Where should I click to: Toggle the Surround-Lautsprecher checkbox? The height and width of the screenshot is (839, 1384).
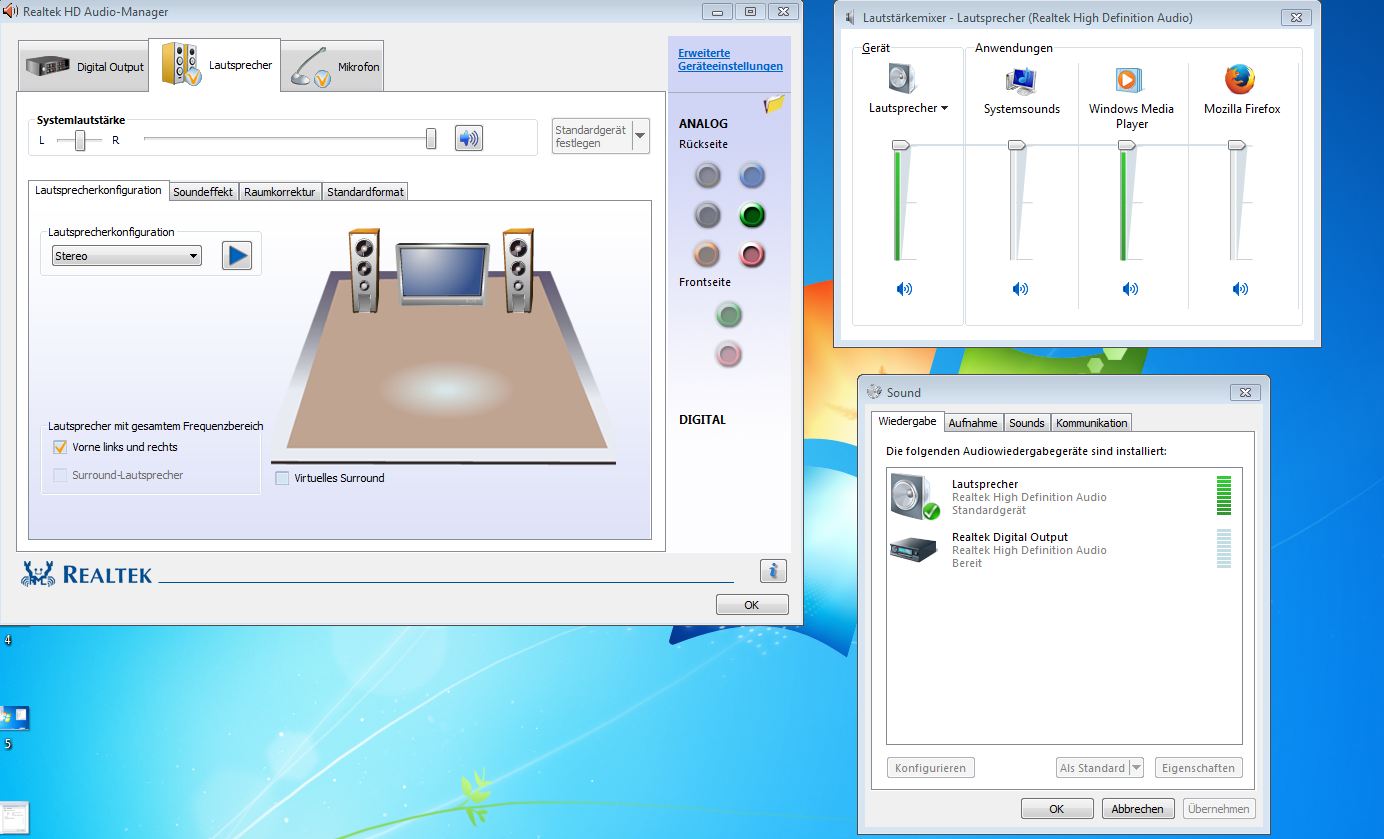pyautogui.click(x=60, y=475)
